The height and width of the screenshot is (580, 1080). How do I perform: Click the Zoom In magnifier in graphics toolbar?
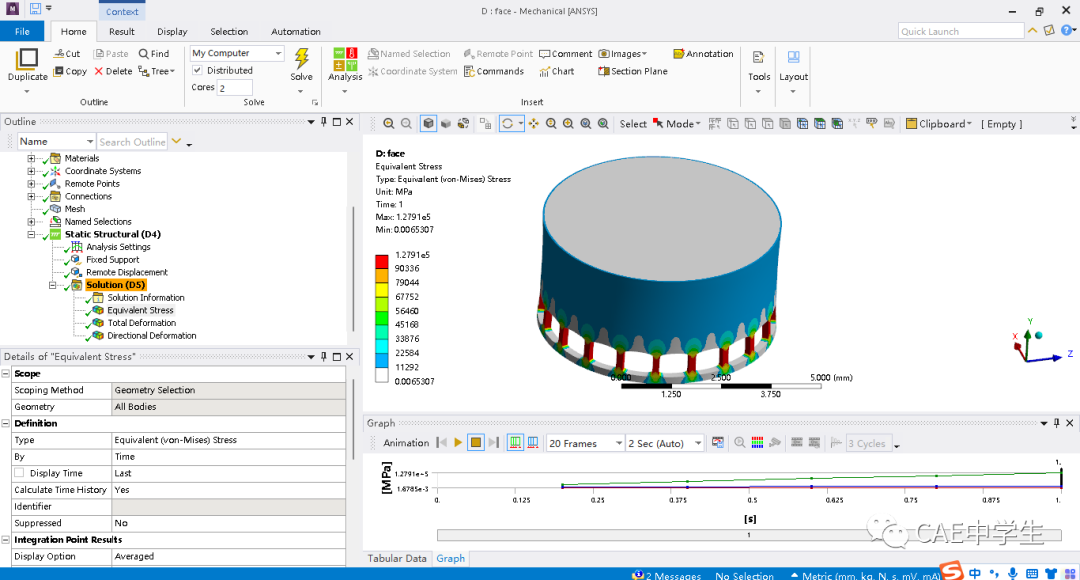(x=388, y=124)
